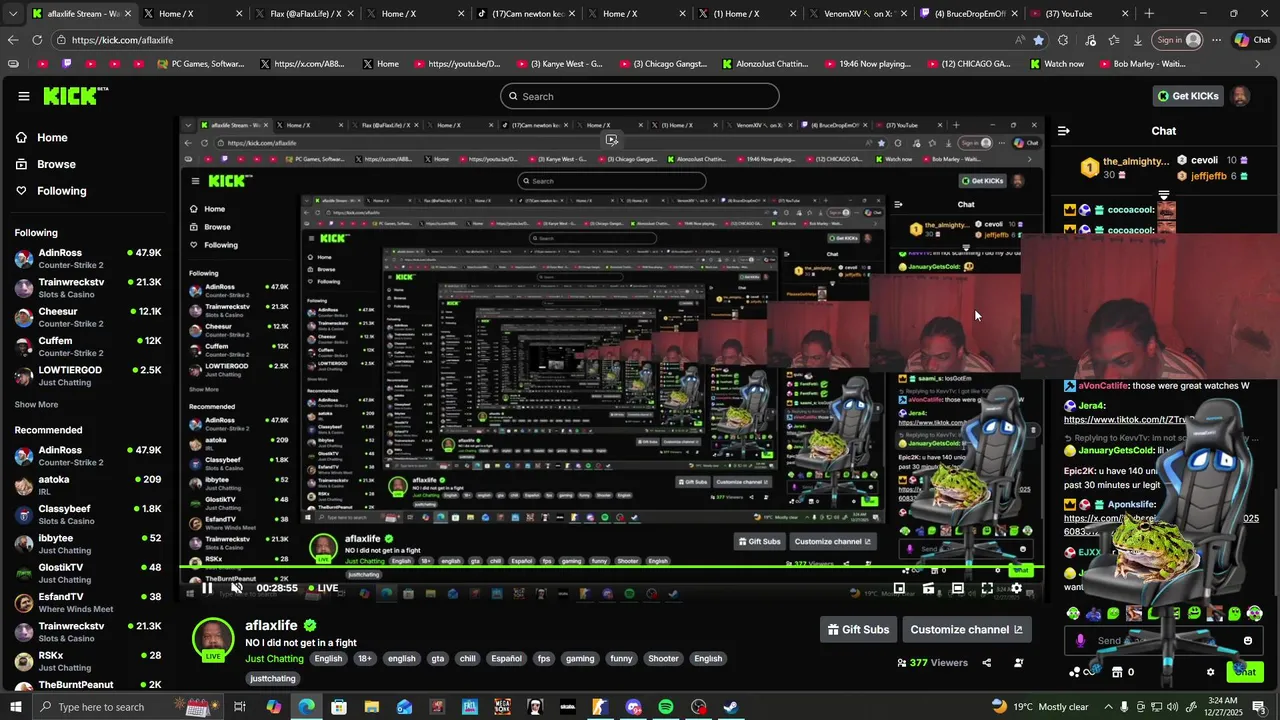Open Favorites list icon in toolbar
Viewport: 1280px width, 720px height.
(x=1114, y=40)
